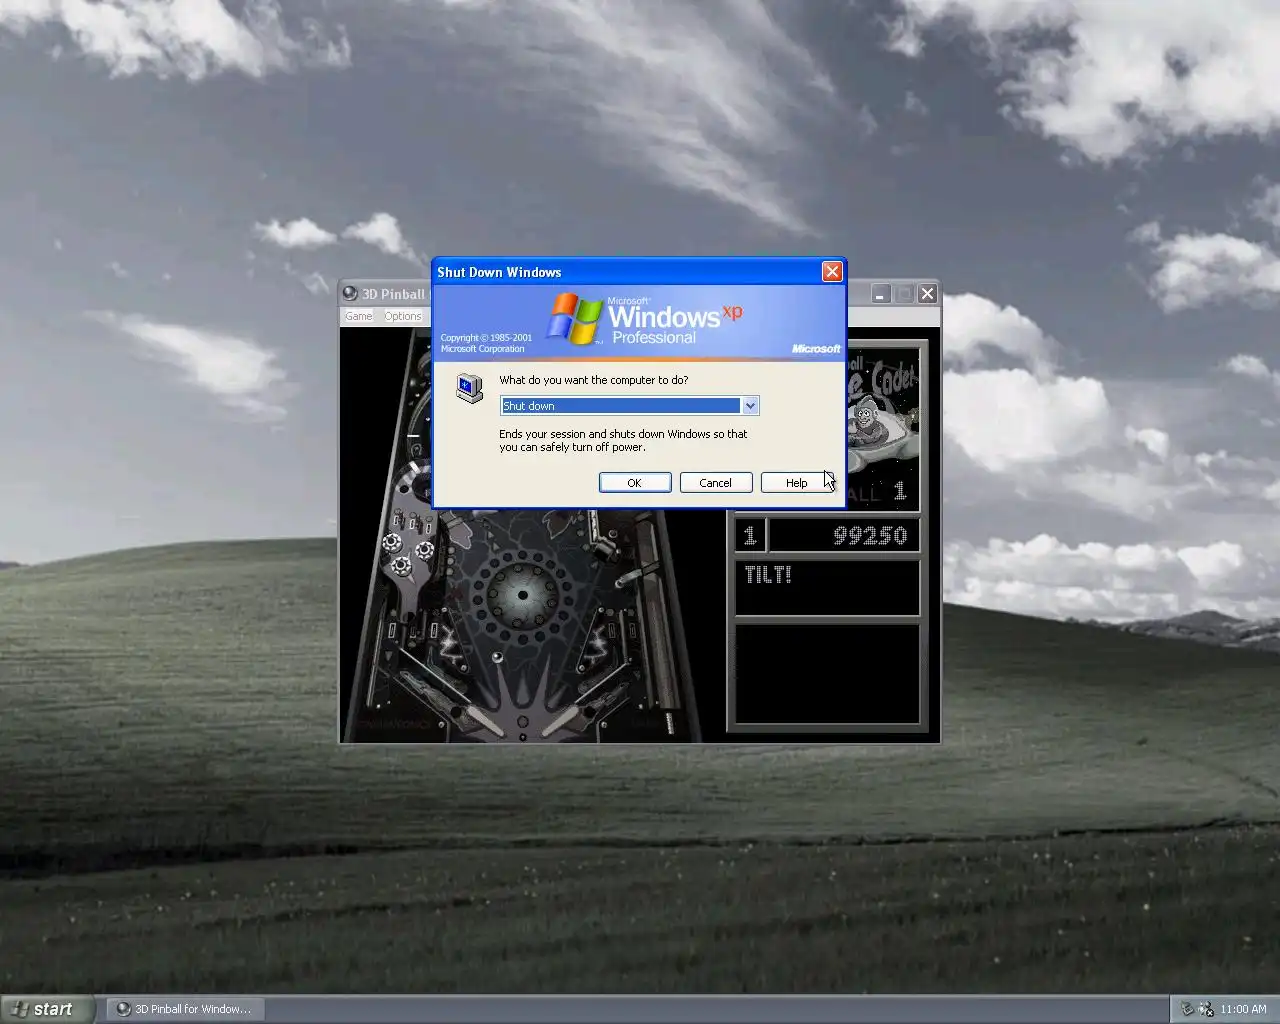
Task: Close the 3D Pinball window
Action: click(927, 293)
